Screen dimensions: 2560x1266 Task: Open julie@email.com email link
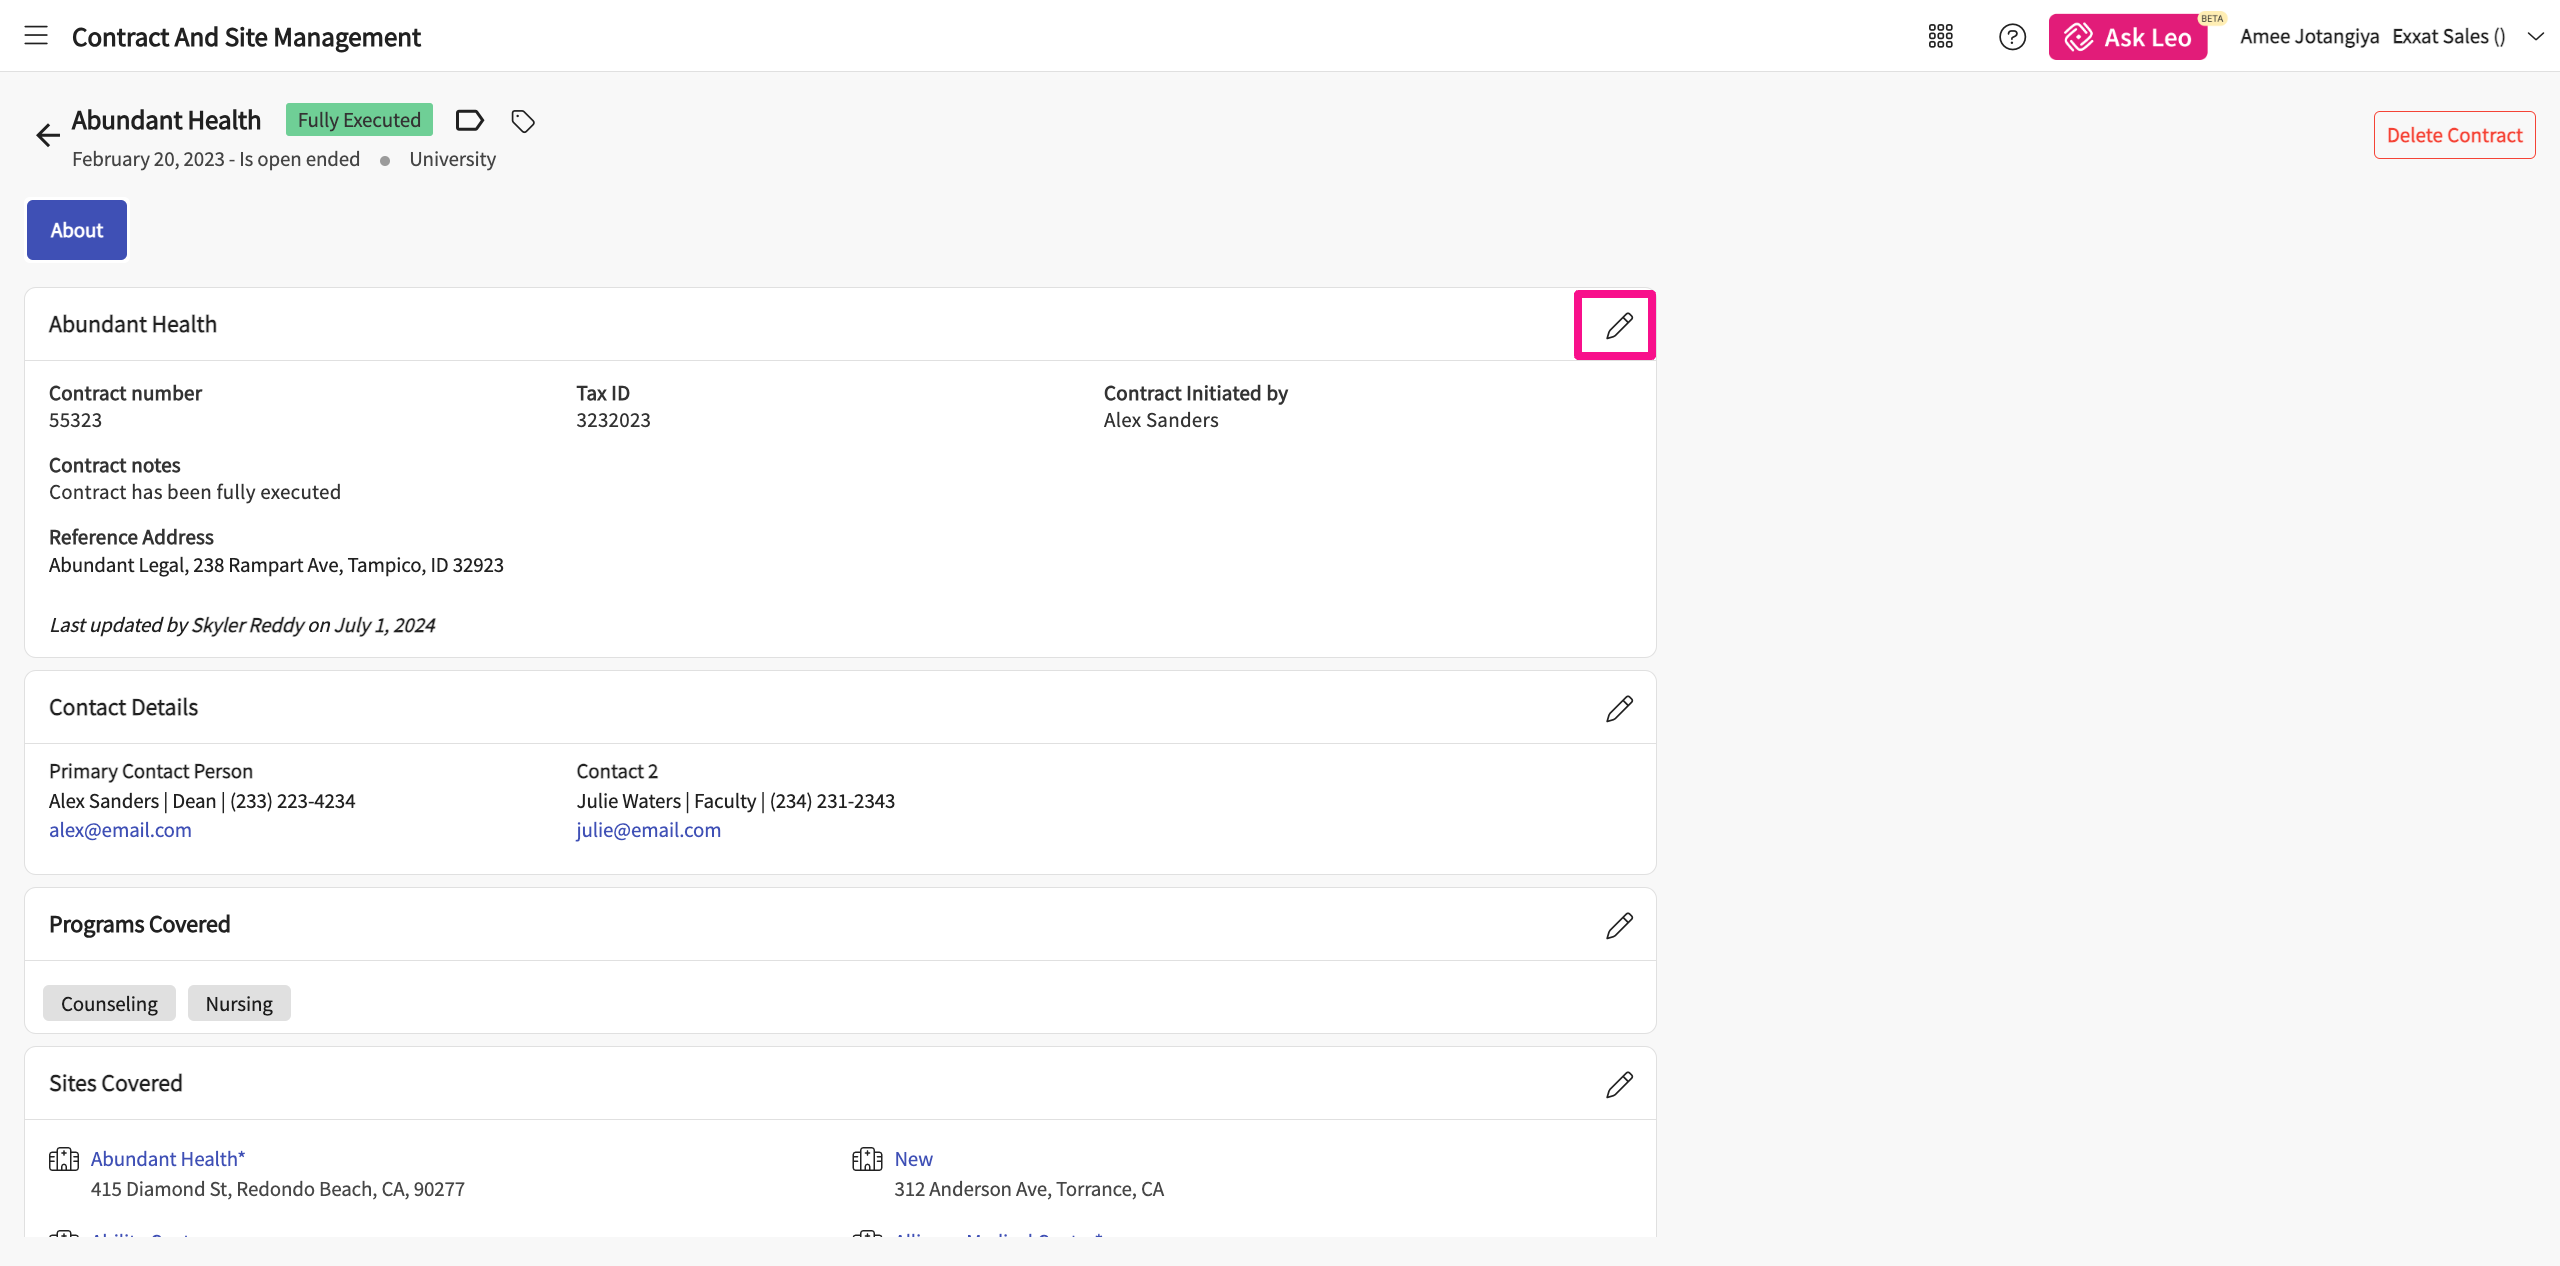point(648,830)
